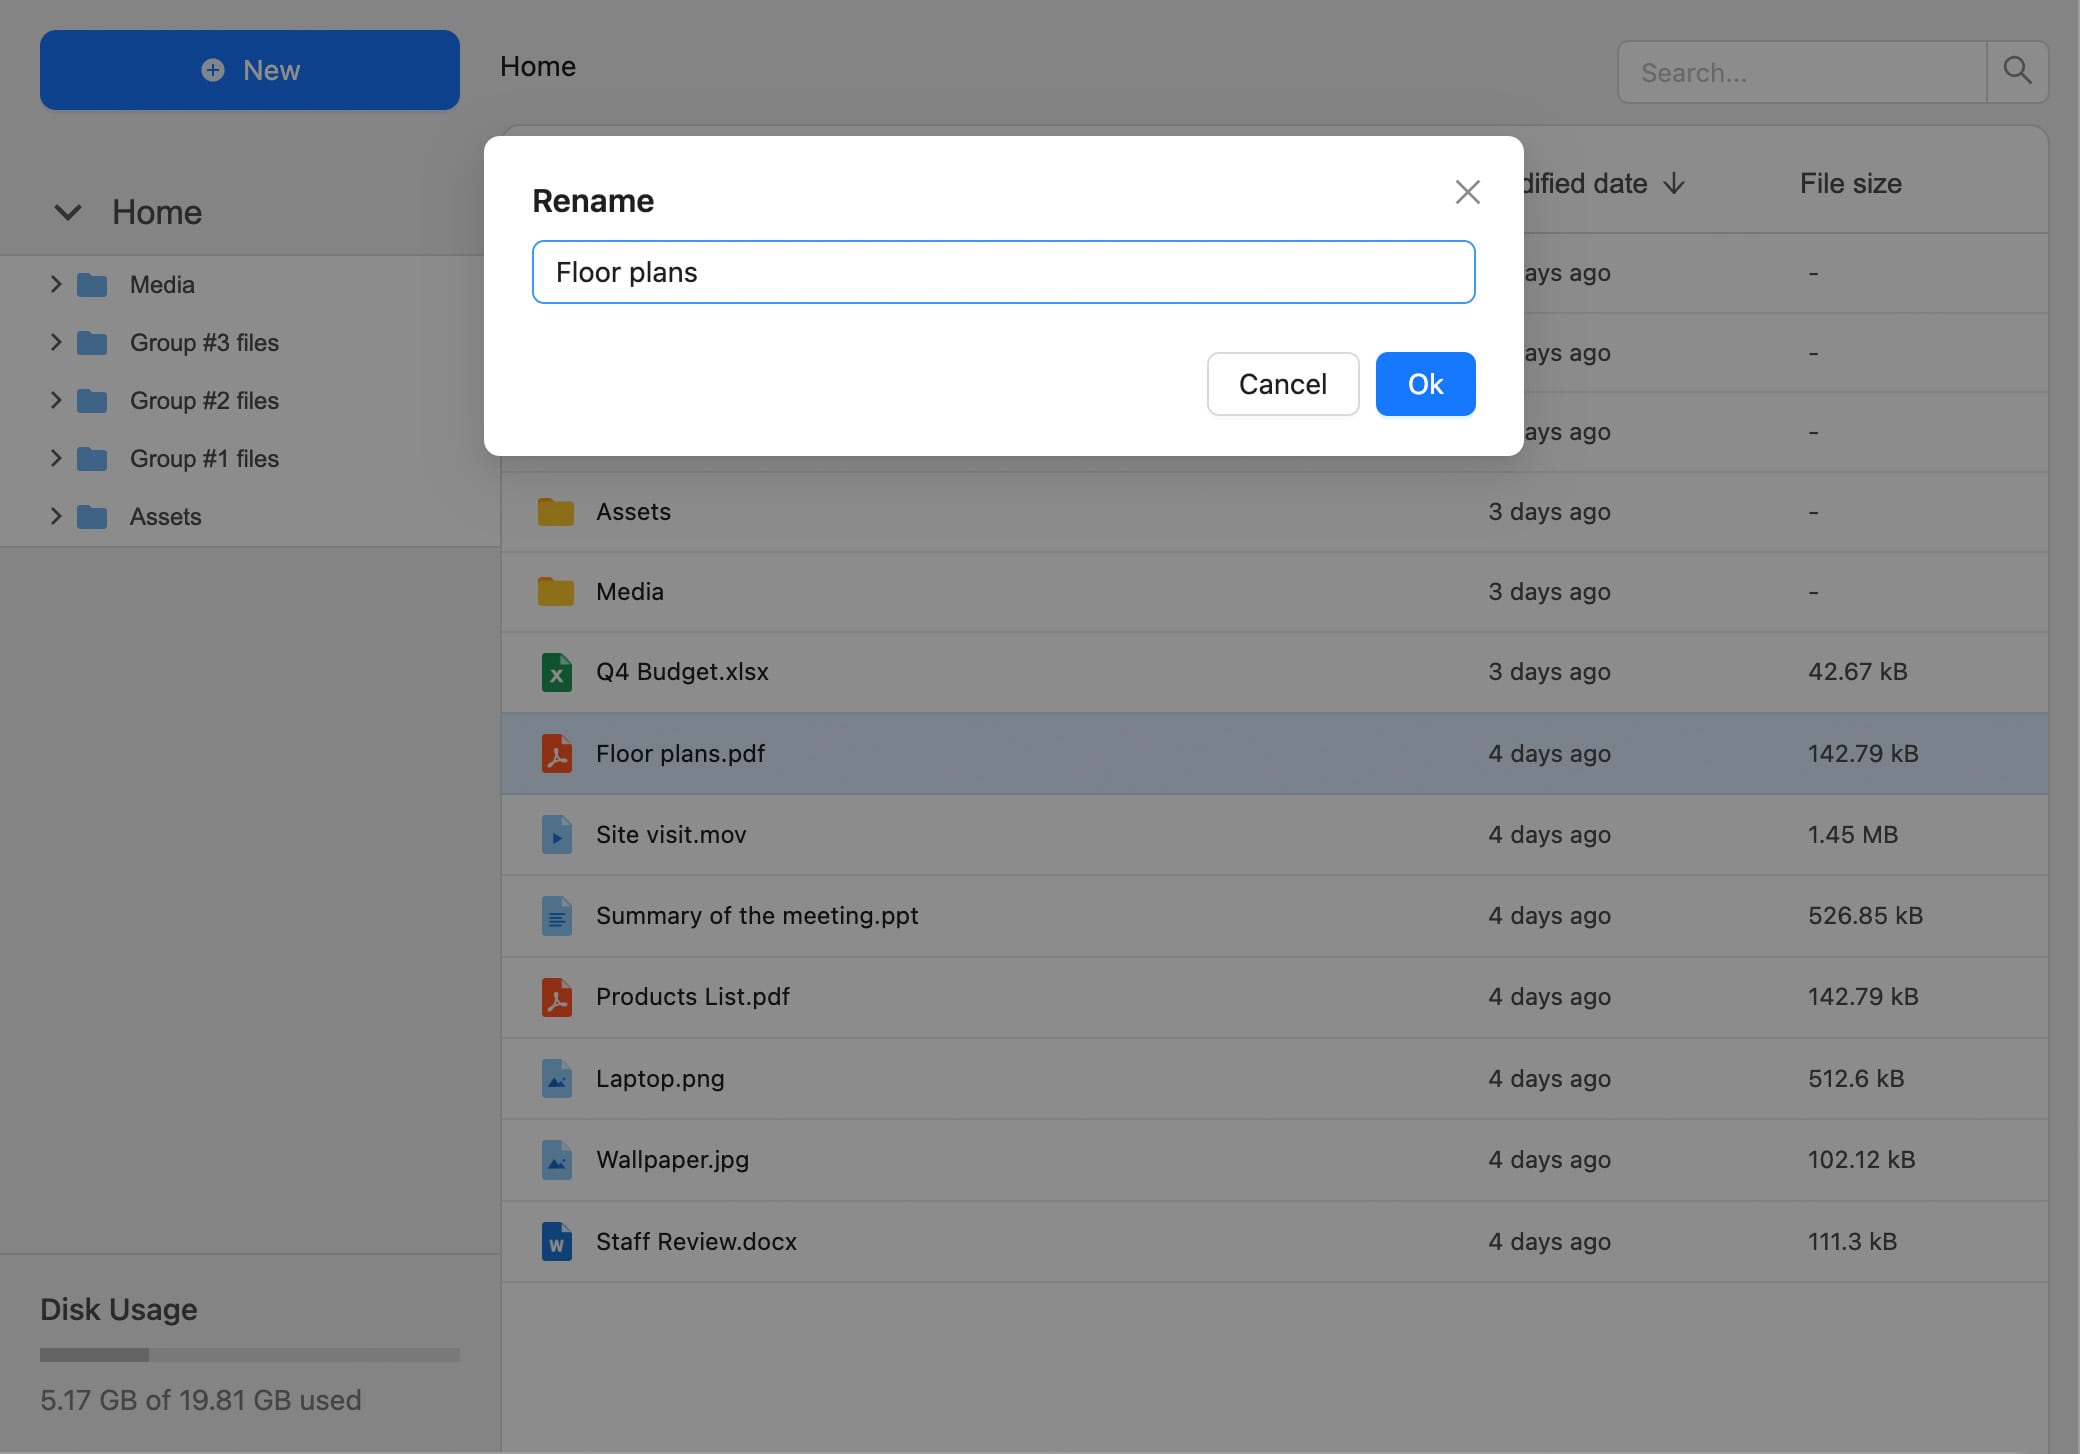Expand the Media folder in sidebar
Screen dimensions: 2080x1454
[x=56, y=285]
